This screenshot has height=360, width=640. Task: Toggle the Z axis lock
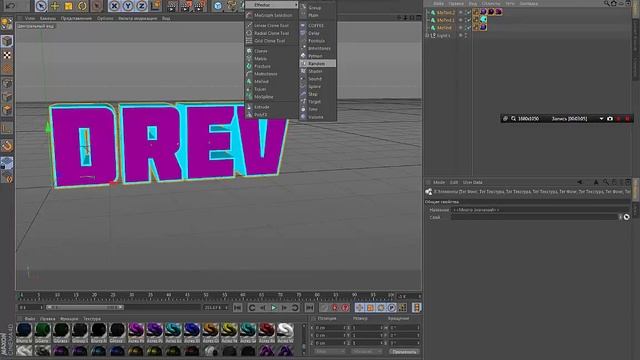pos(142,6)
